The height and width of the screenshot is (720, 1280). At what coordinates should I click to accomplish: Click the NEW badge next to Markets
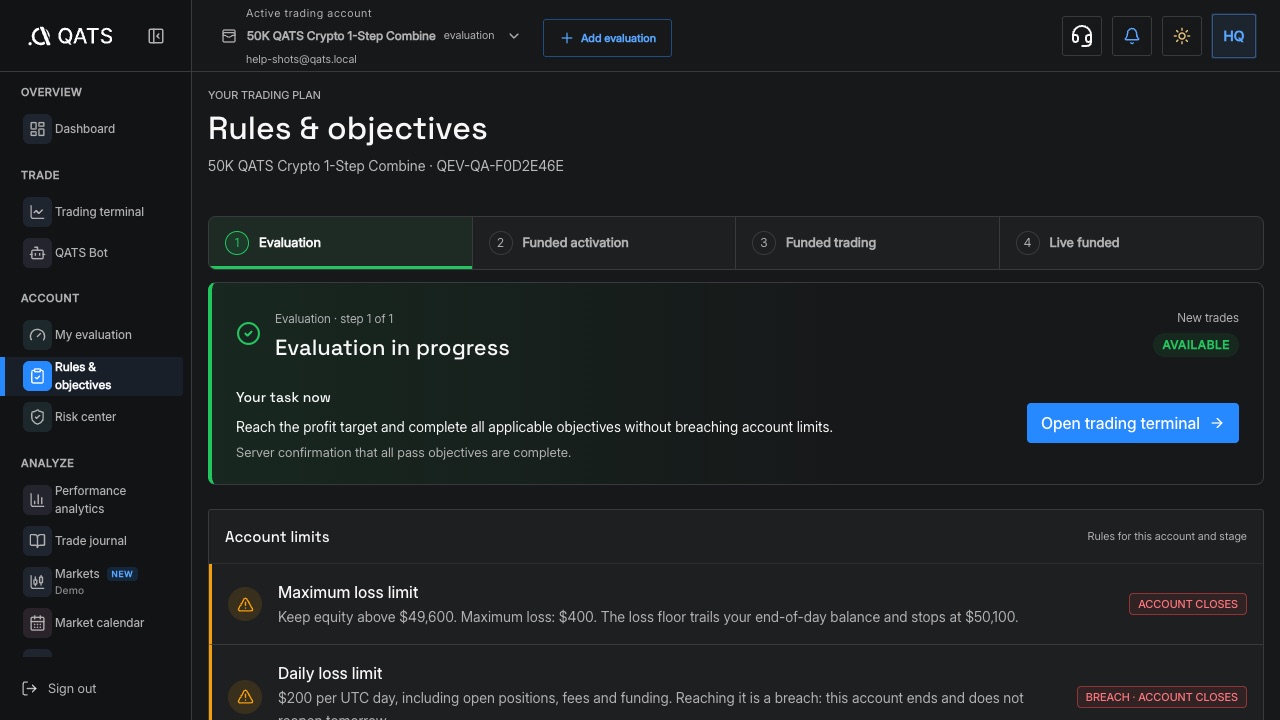(x=122, y=574)
